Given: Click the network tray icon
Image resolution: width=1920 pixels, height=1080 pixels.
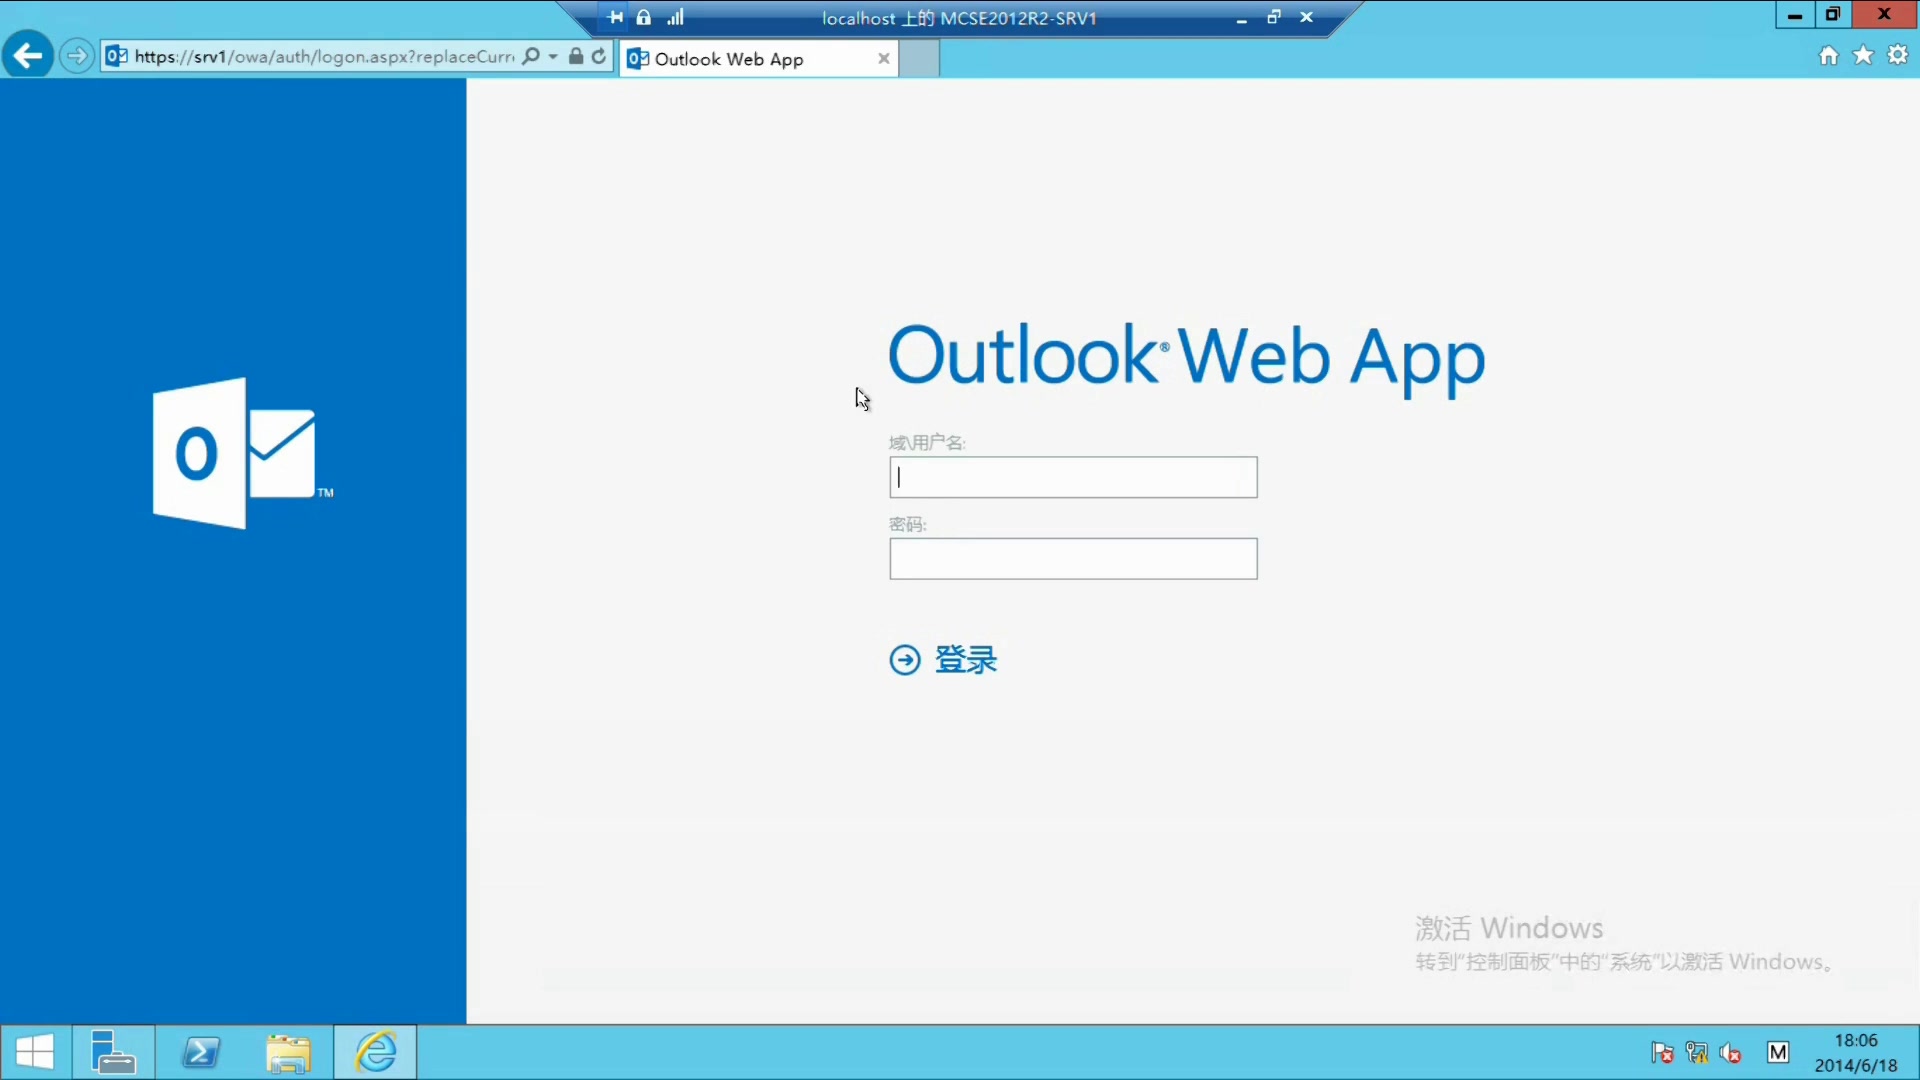Looking at the screenshot, I should tap(1697, 1052).
